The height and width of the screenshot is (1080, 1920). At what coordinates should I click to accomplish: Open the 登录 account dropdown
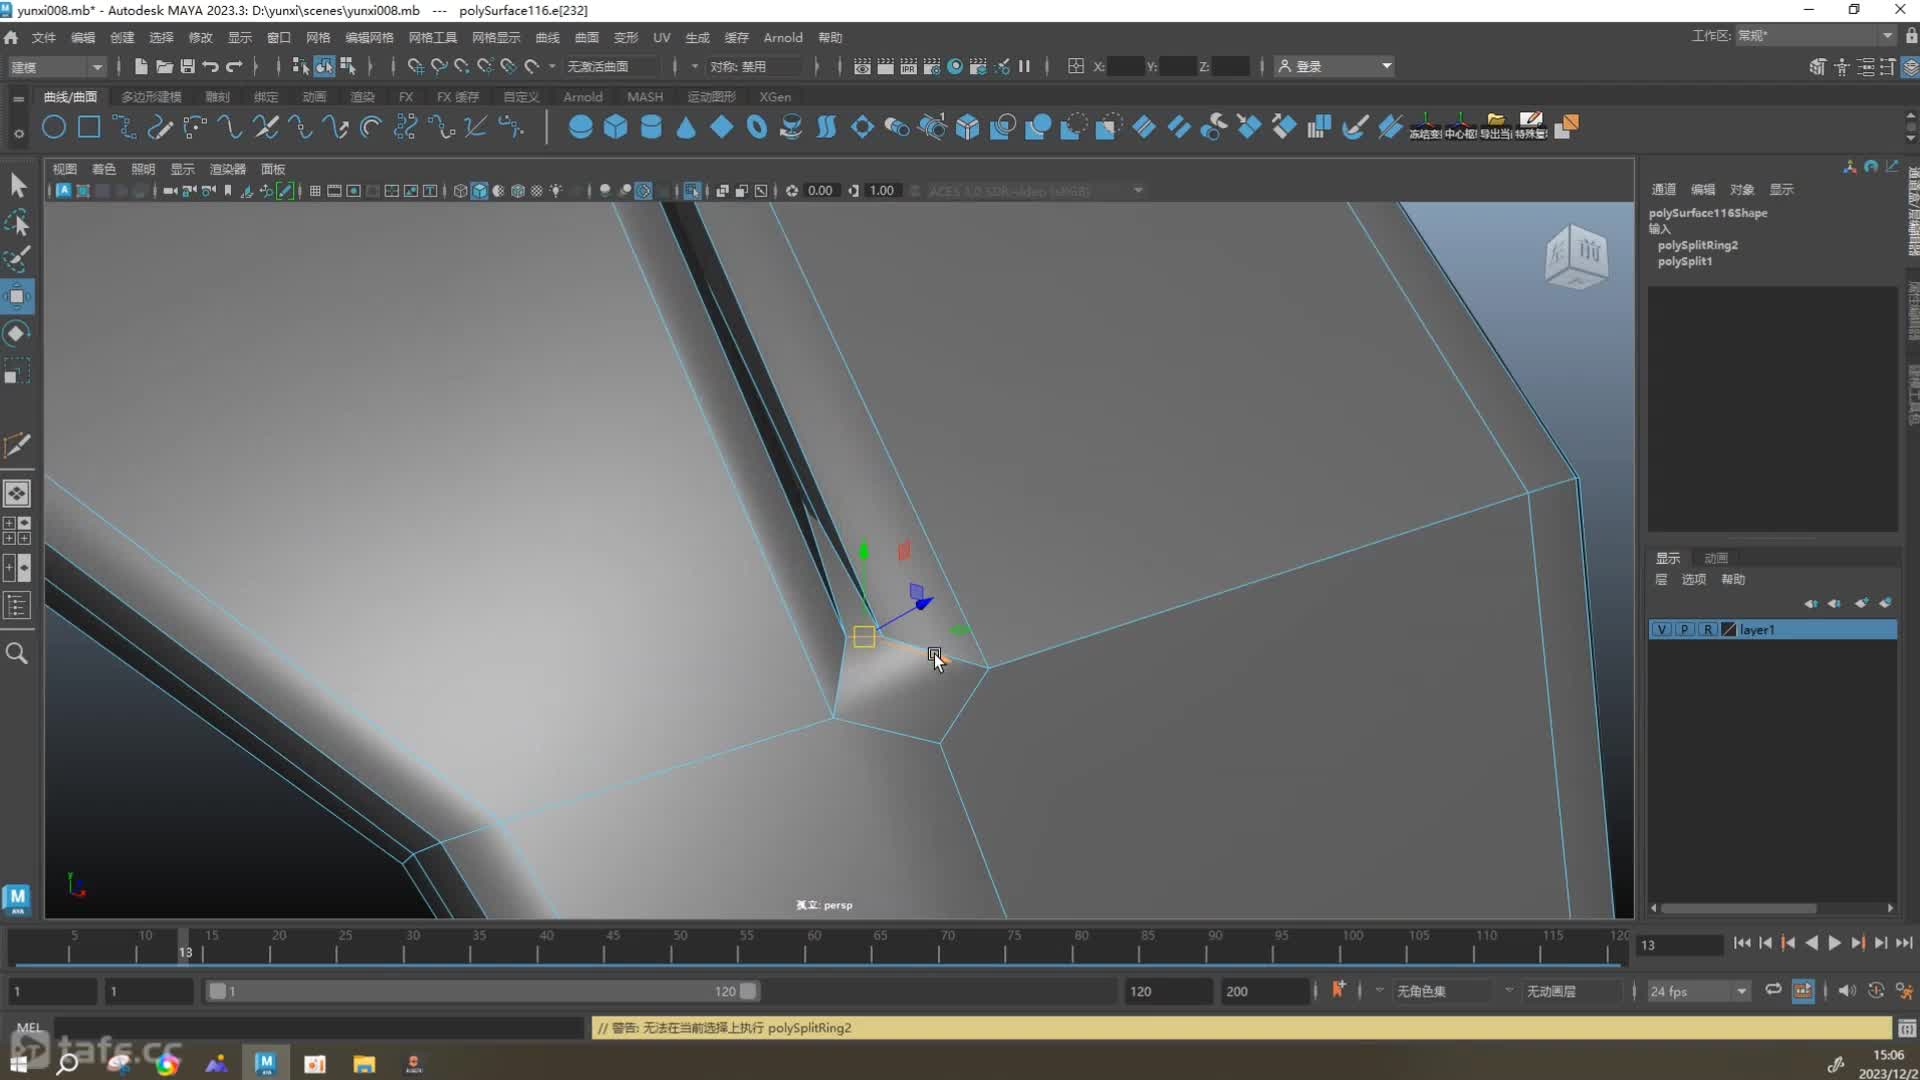point(1334,66)
